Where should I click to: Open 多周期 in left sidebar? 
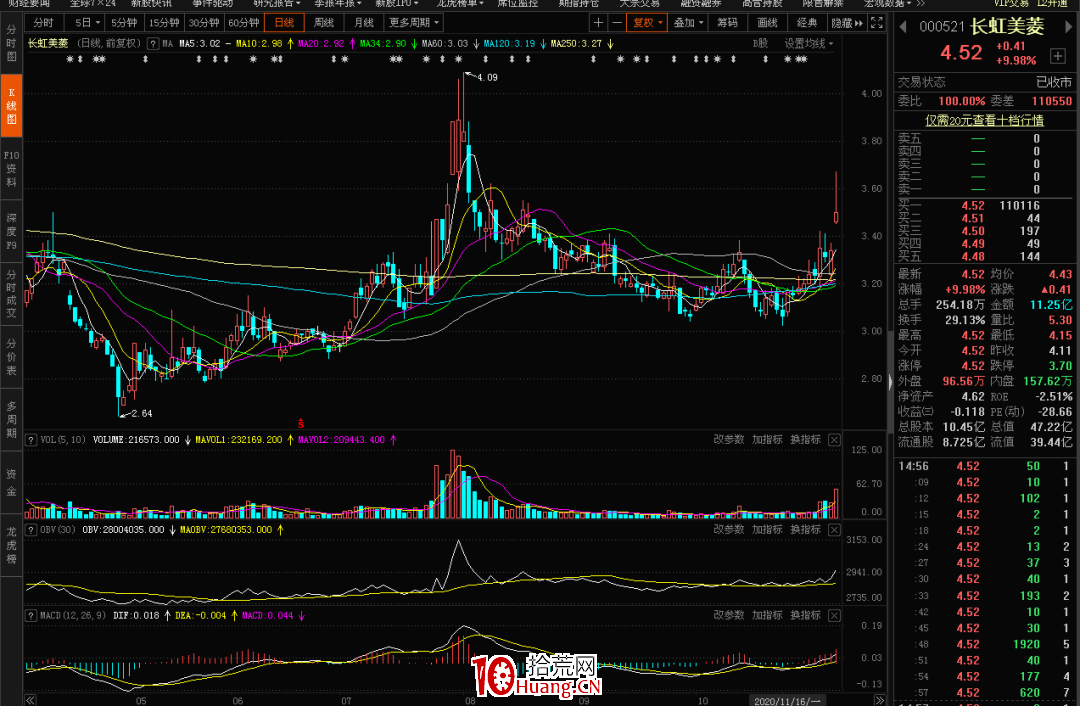11,419
